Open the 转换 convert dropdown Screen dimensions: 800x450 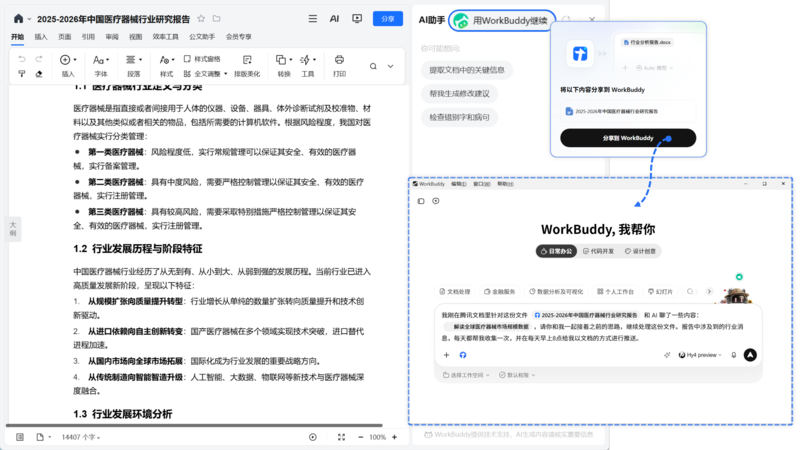pyautogui.click(x=284, y=60)
